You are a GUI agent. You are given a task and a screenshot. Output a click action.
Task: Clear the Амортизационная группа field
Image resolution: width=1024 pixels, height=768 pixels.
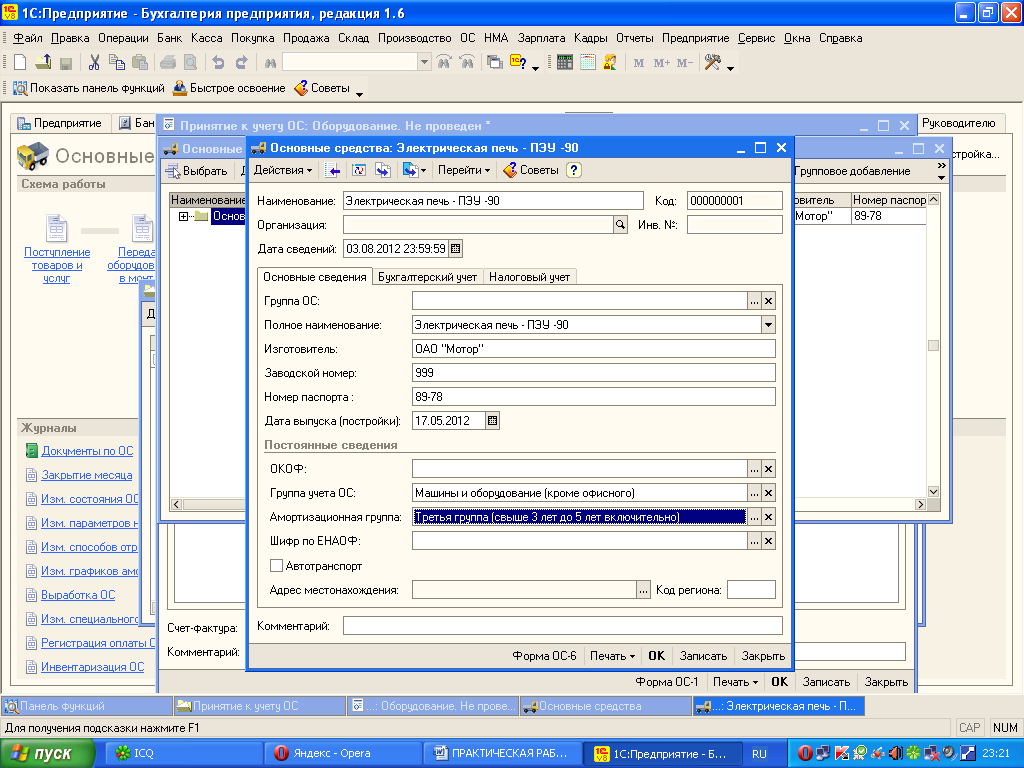769,517
